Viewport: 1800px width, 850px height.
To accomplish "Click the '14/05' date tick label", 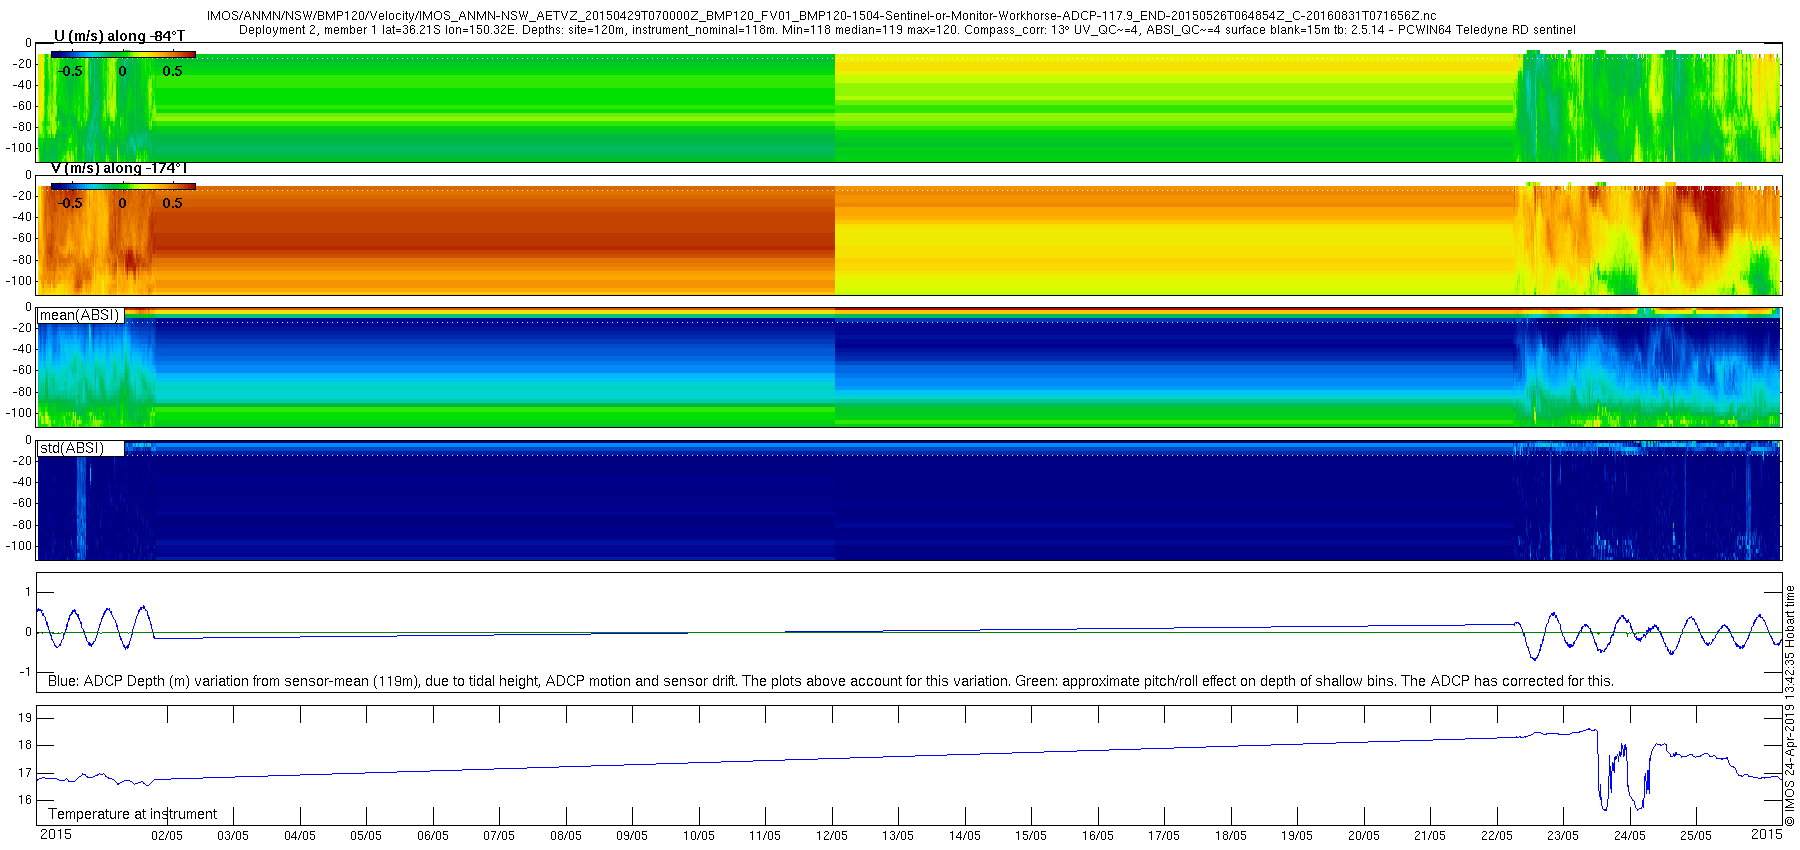I will [x=965, y=836].
